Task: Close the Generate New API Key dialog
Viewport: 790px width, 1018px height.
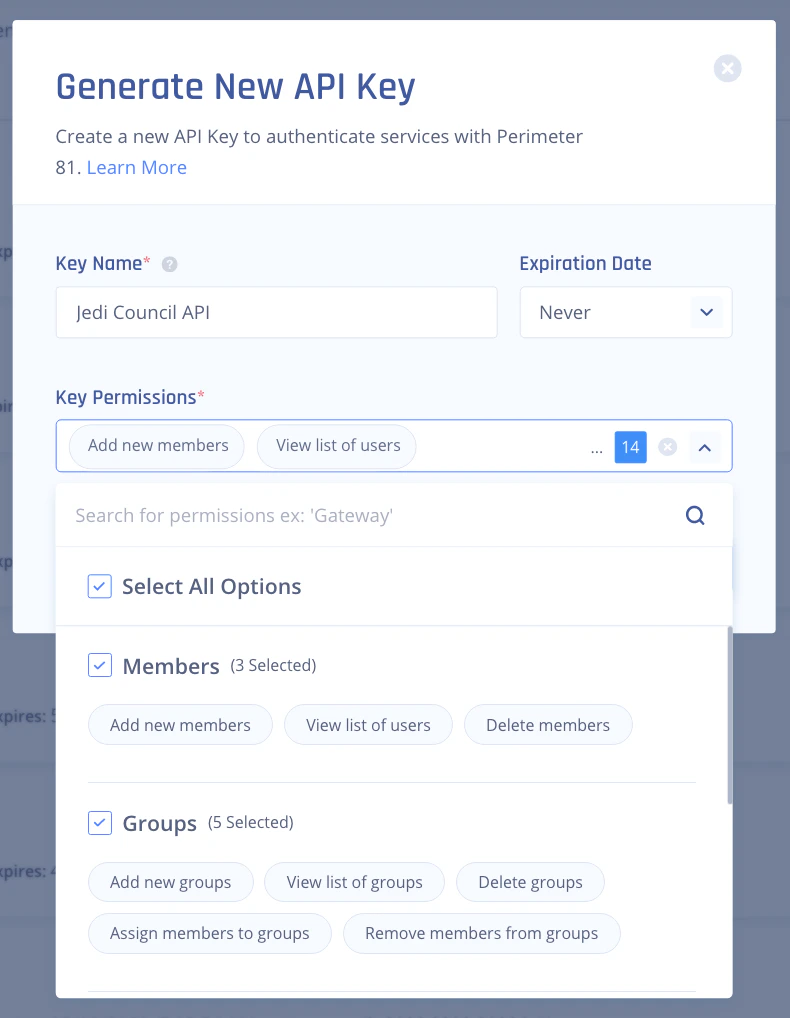Action: coord(727,68)
